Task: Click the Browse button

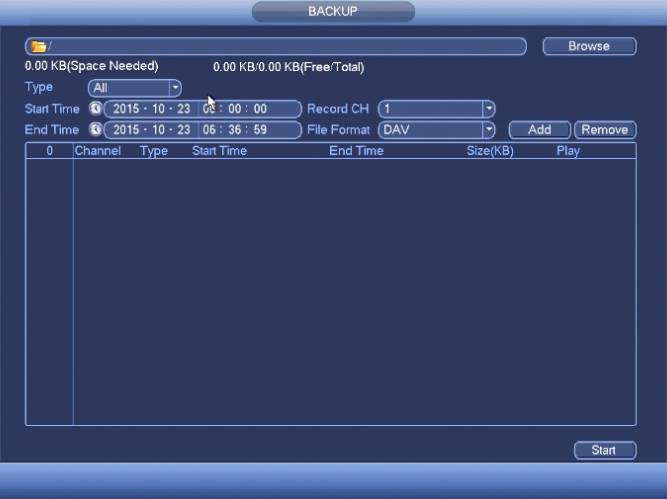Action: (x=589, y=46)
